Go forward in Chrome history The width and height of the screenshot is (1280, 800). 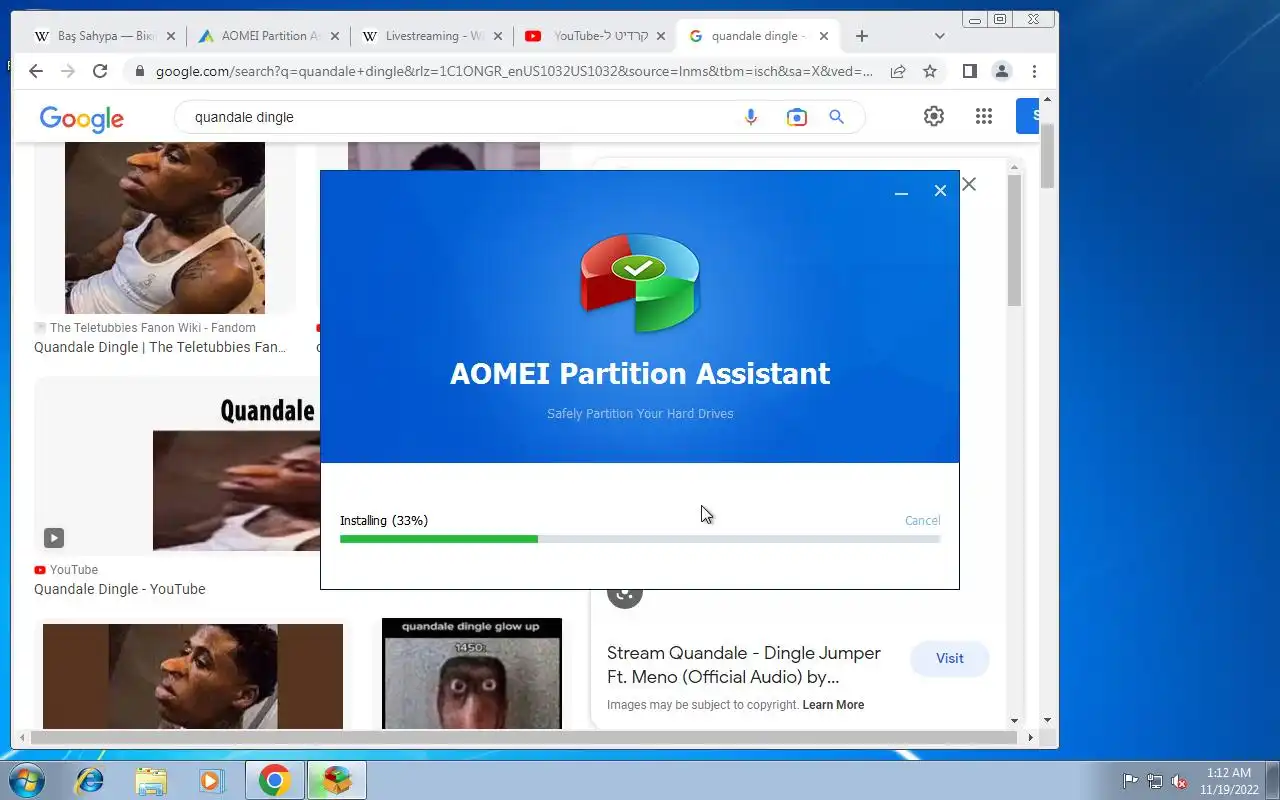pos(68,71)
